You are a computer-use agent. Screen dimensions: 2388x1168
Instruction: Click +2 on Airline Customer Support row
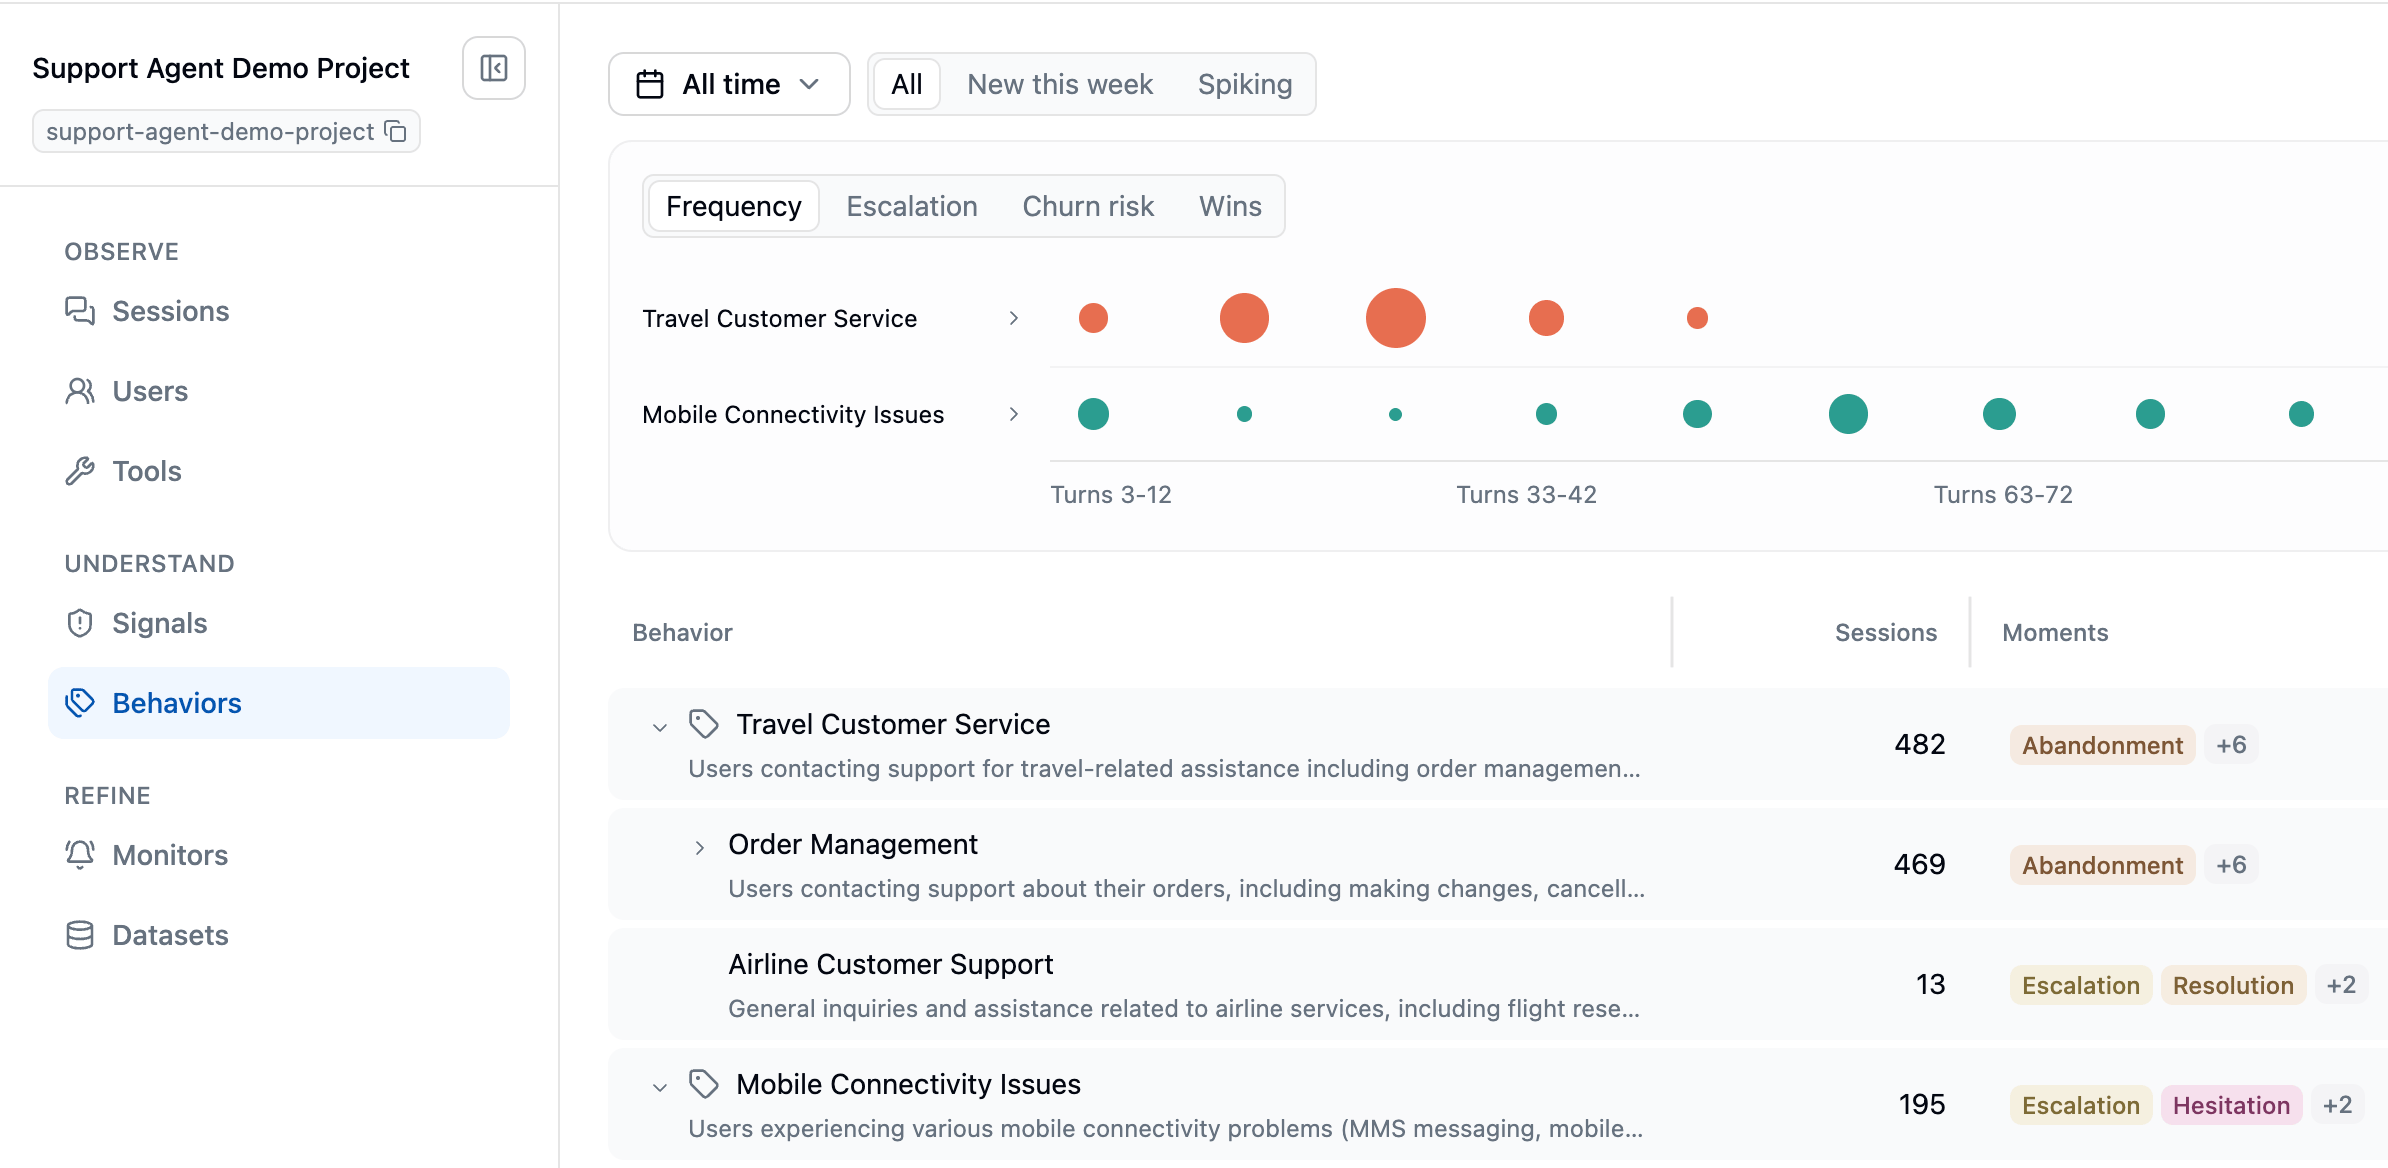click(2341, 985)
